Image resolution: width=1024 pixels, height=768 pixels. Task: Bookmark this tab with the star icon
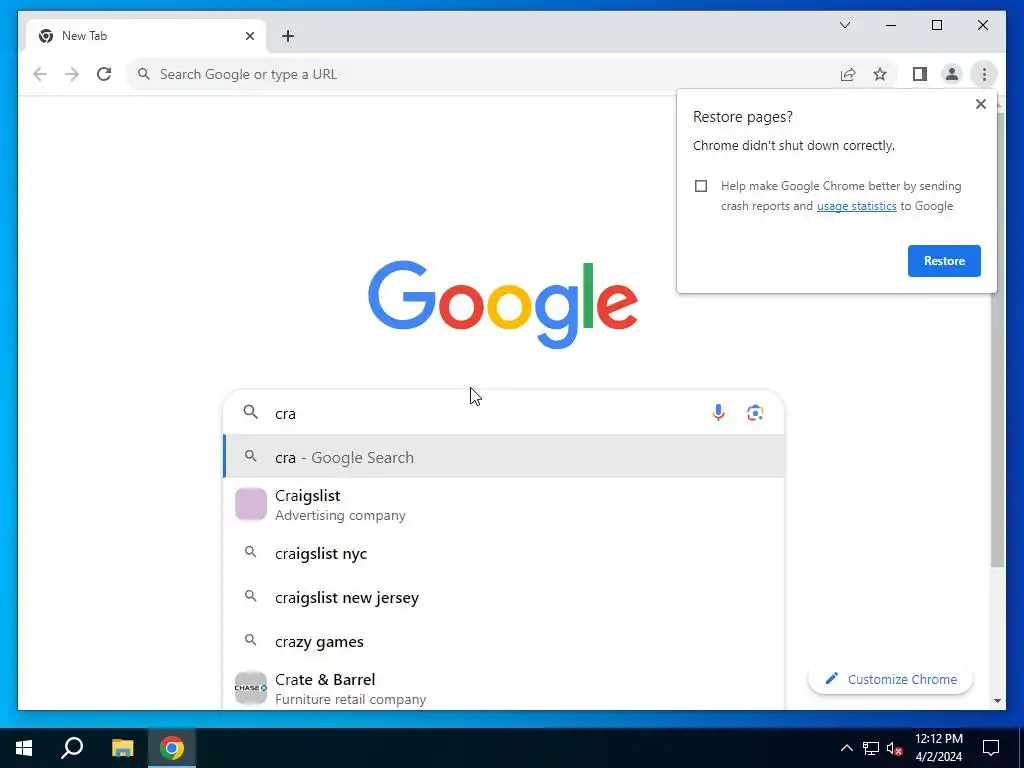880,74
